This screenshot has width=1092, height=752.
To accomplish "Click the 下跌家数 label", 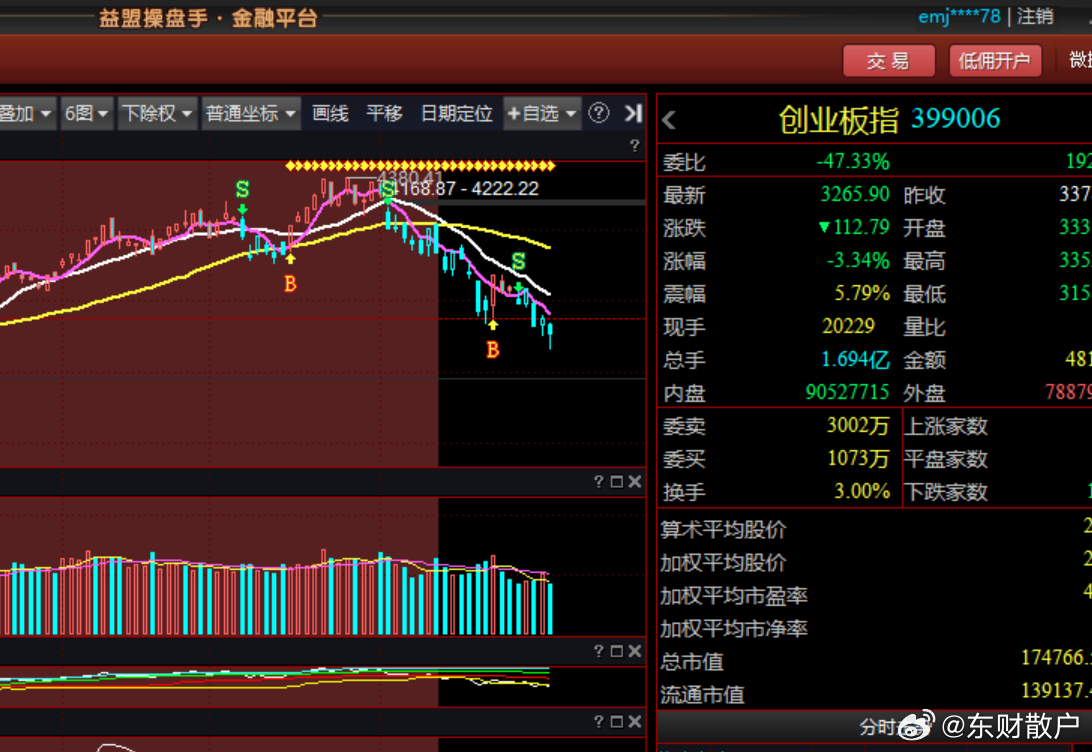I will click(x=945, y=492).
